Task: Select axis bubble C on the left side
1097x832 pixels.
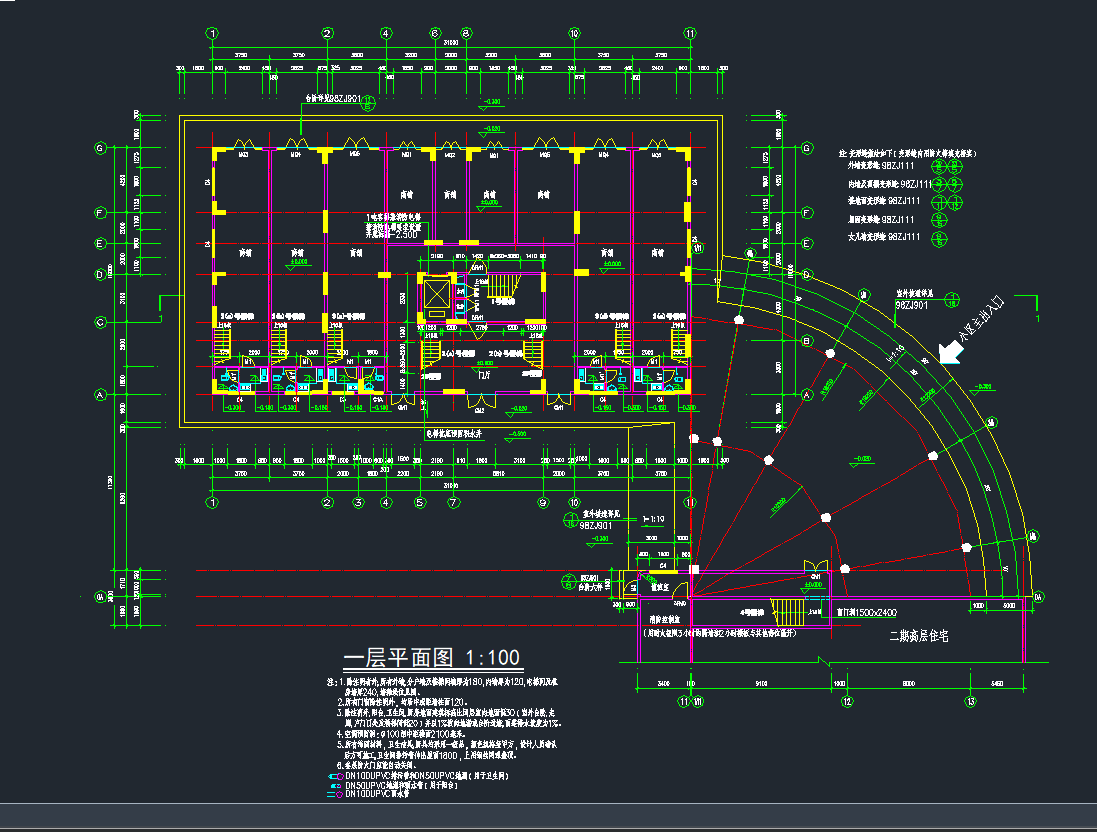Action: point(100,322)
